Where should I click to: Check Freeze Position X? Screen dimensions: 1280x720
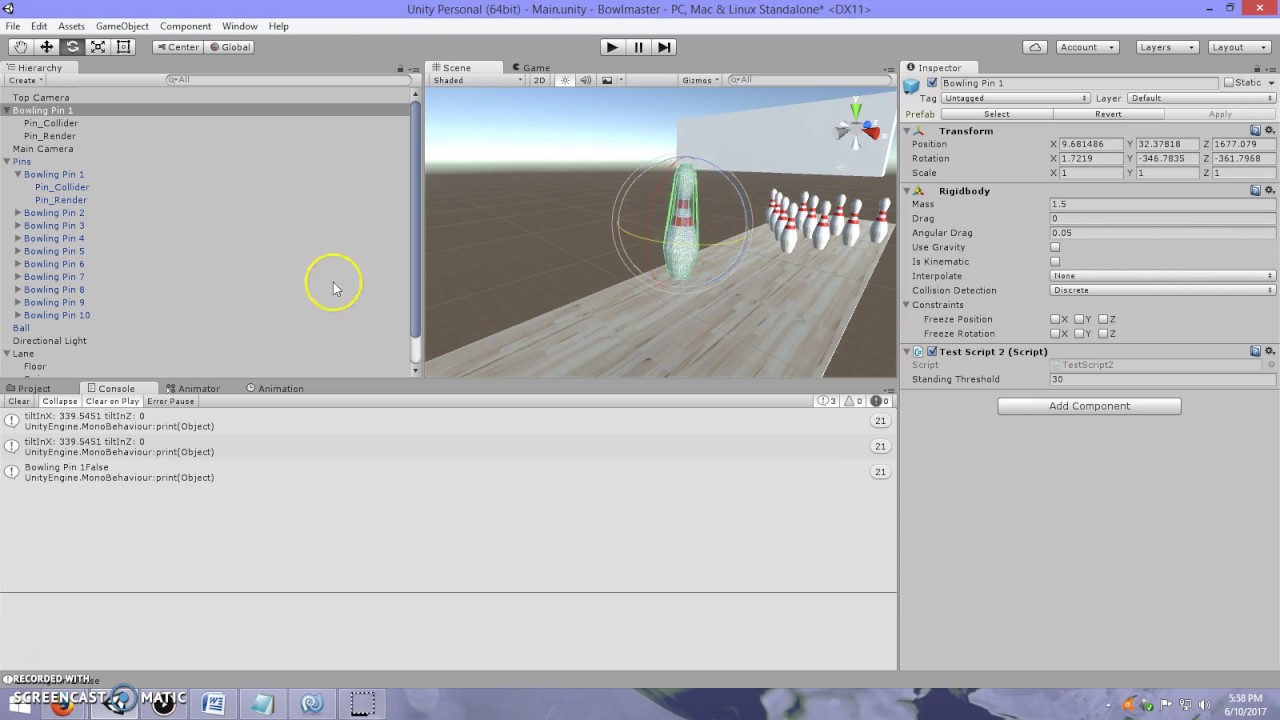click(1055, 319)
